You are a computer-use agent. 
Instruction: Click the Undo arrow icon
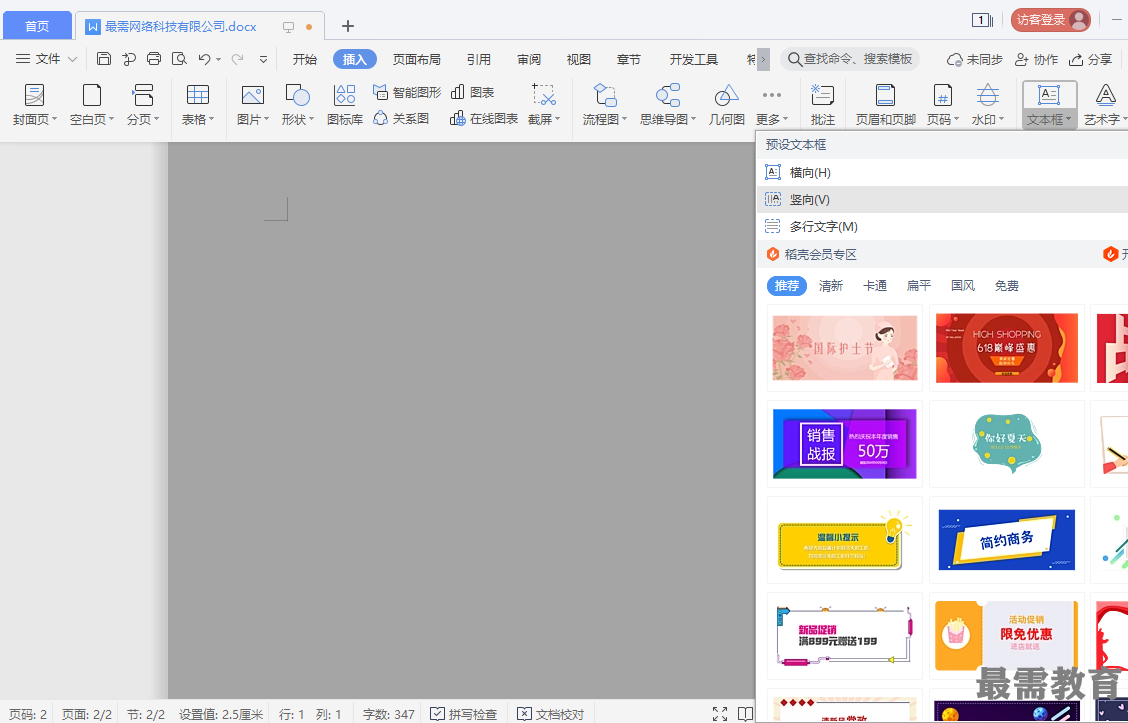(204, 59)
